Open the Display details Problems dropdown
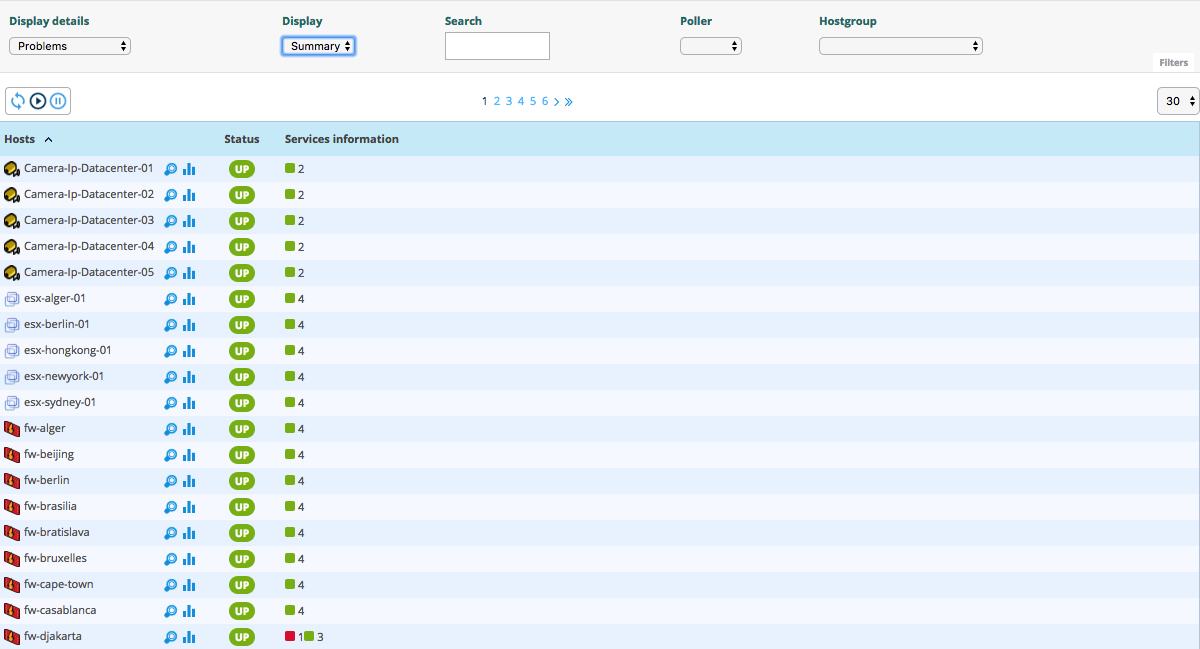 [x=70, y=46]
